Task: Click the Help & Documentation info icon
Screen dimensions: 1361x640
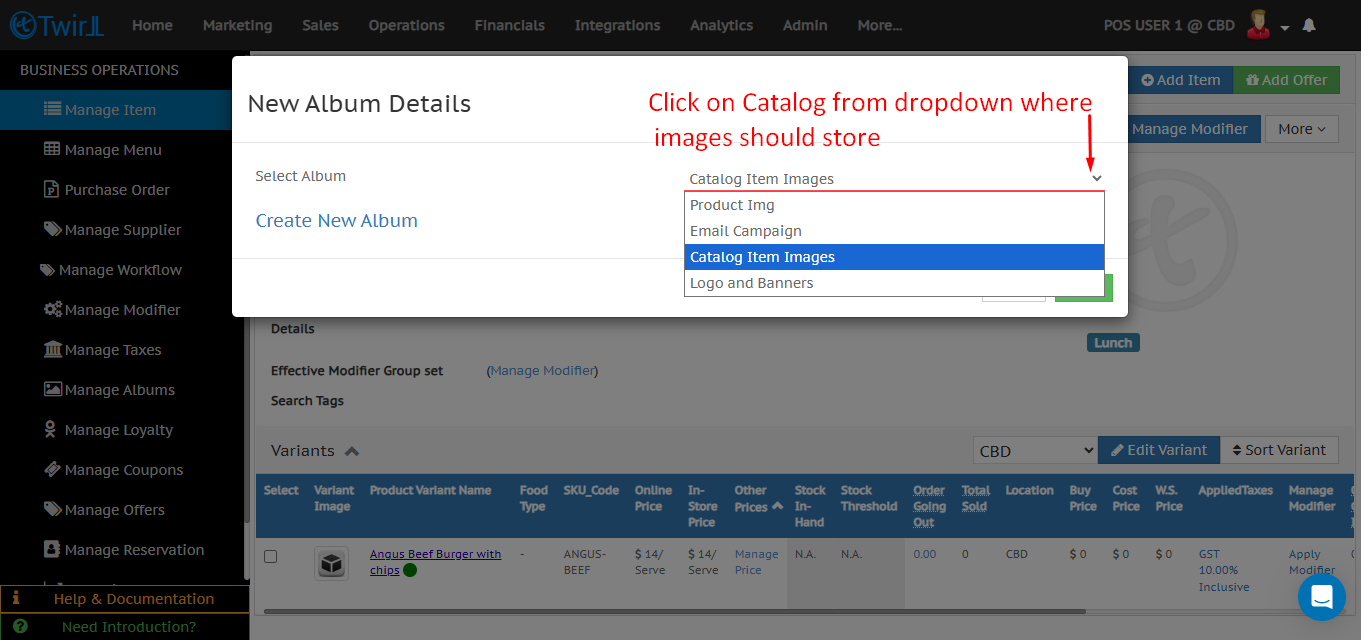Action: click(15, 598)
